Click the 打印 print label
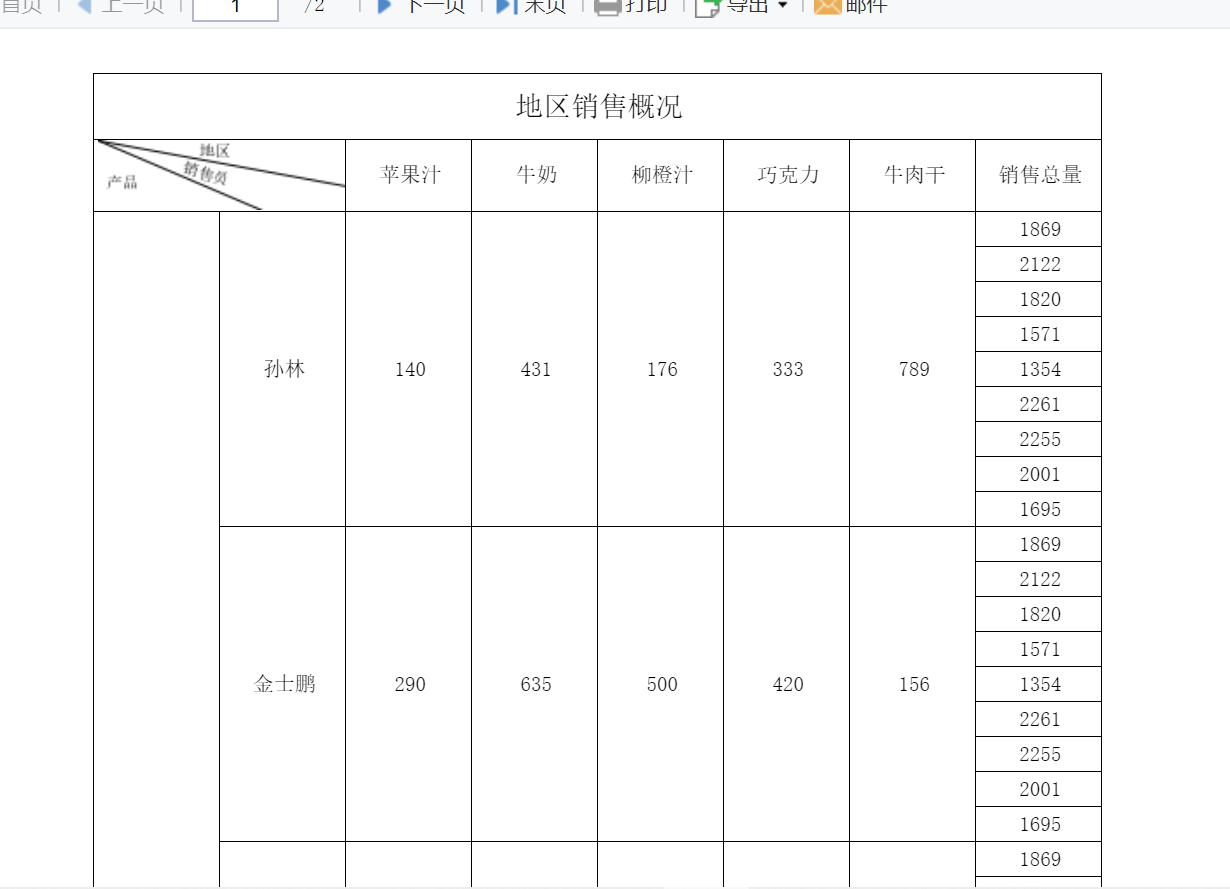Image resolution: width=1230 pixels, height=889 pixels. (x=646, y=5)
